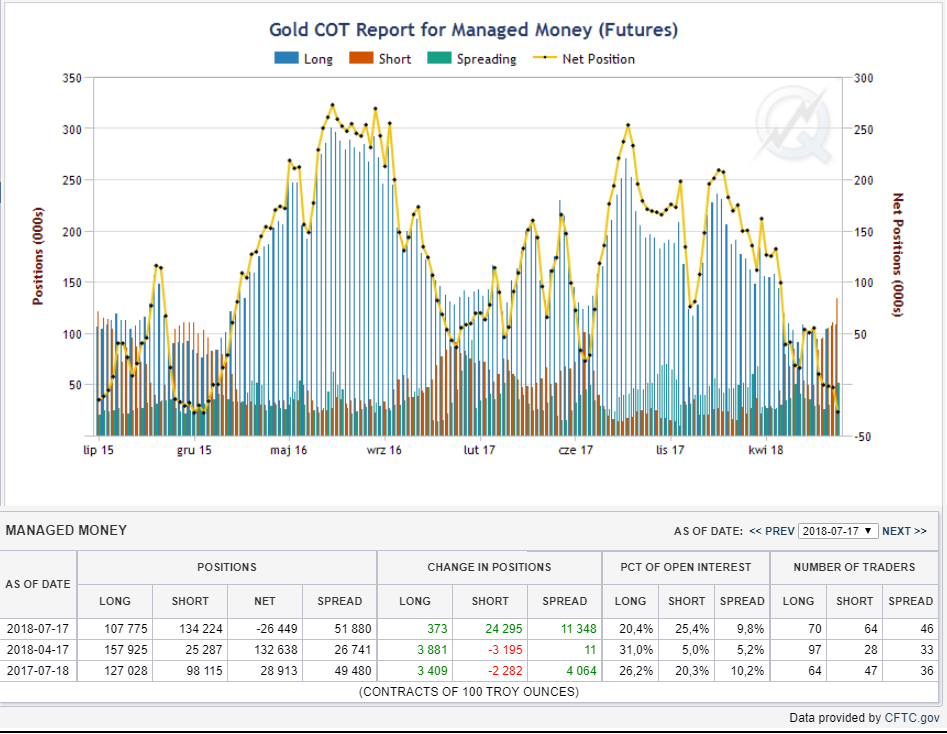Open the CFTC.gov data source link

(x=912, y=718)
